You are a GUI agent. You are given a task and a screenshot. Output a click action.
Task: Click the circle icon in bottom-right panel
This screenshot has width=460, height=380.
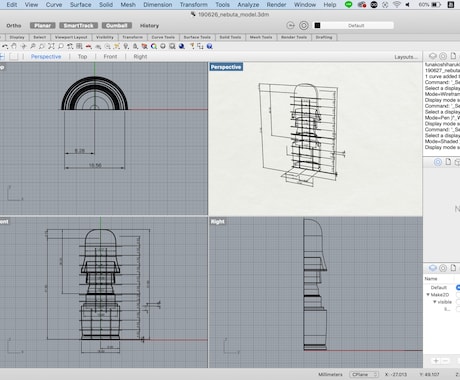click(443, 268)
